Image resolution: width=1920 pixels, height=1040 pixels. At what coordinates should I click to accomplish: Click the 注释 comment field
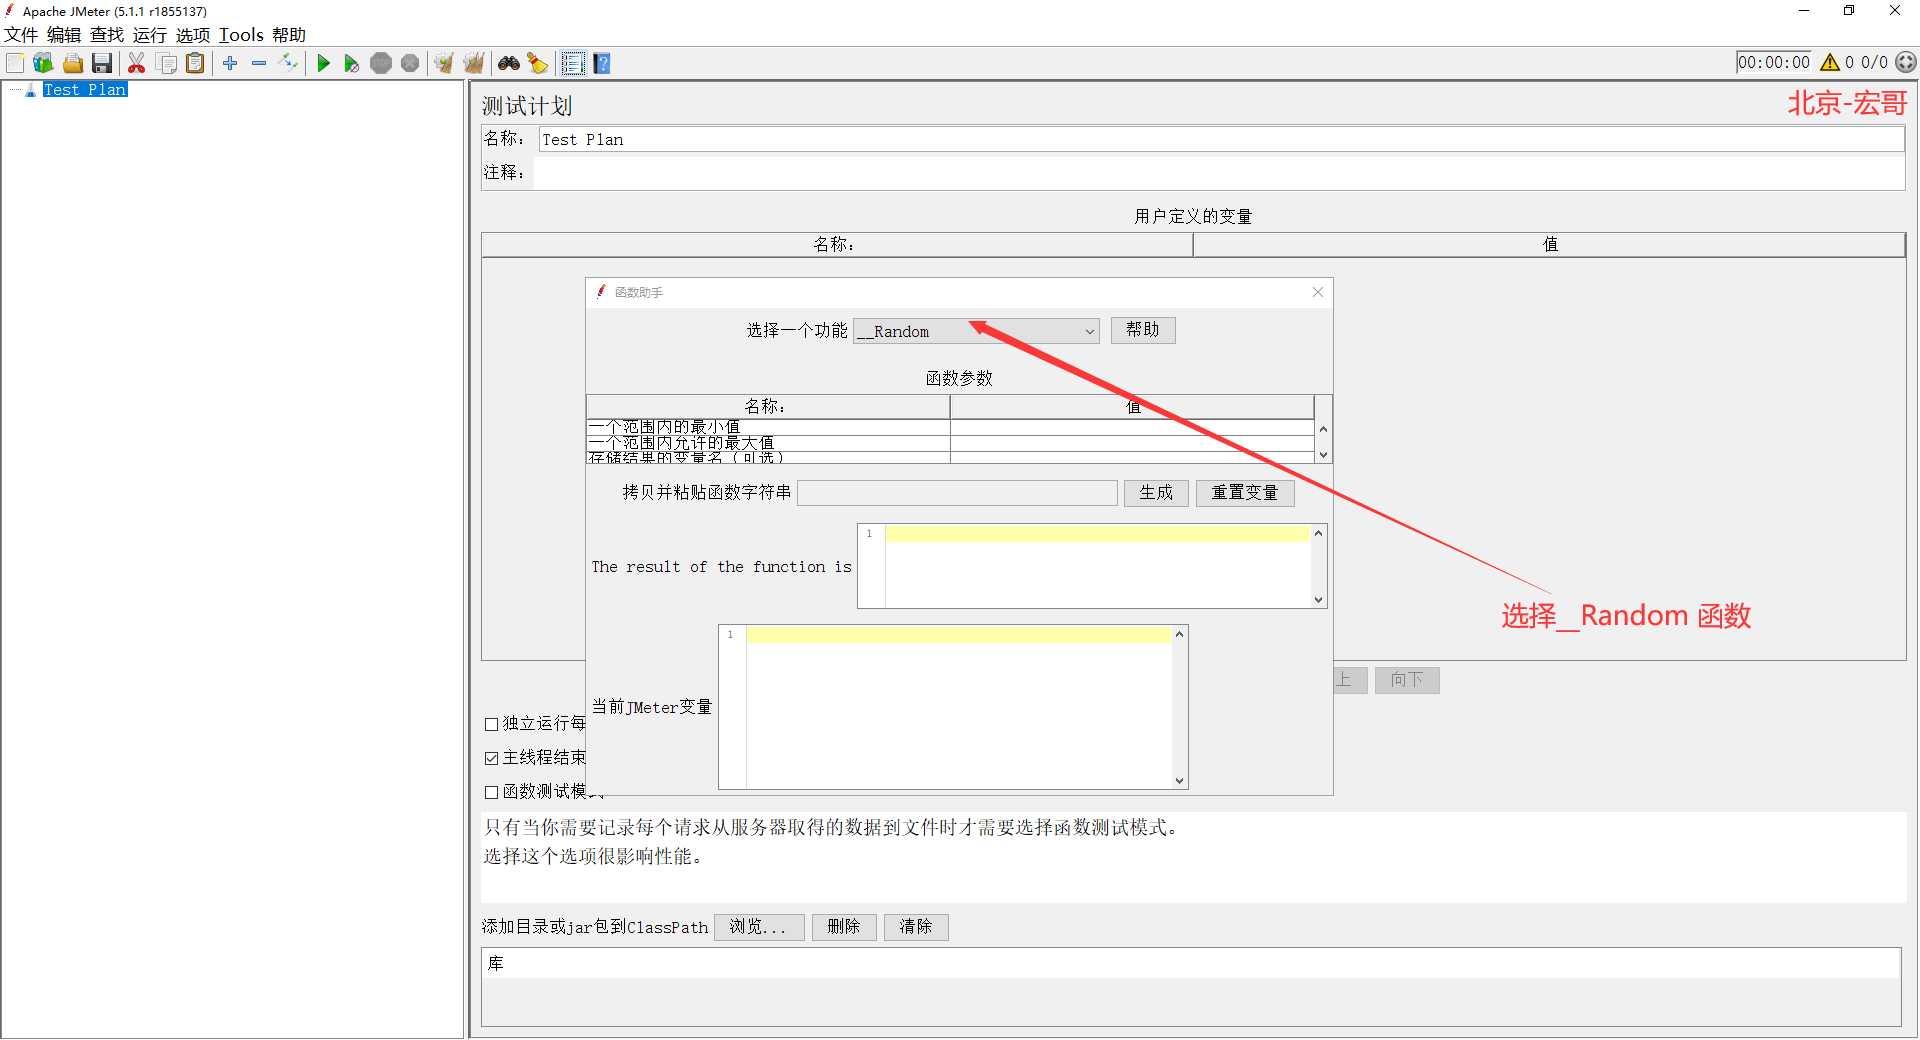(1219, 173)
